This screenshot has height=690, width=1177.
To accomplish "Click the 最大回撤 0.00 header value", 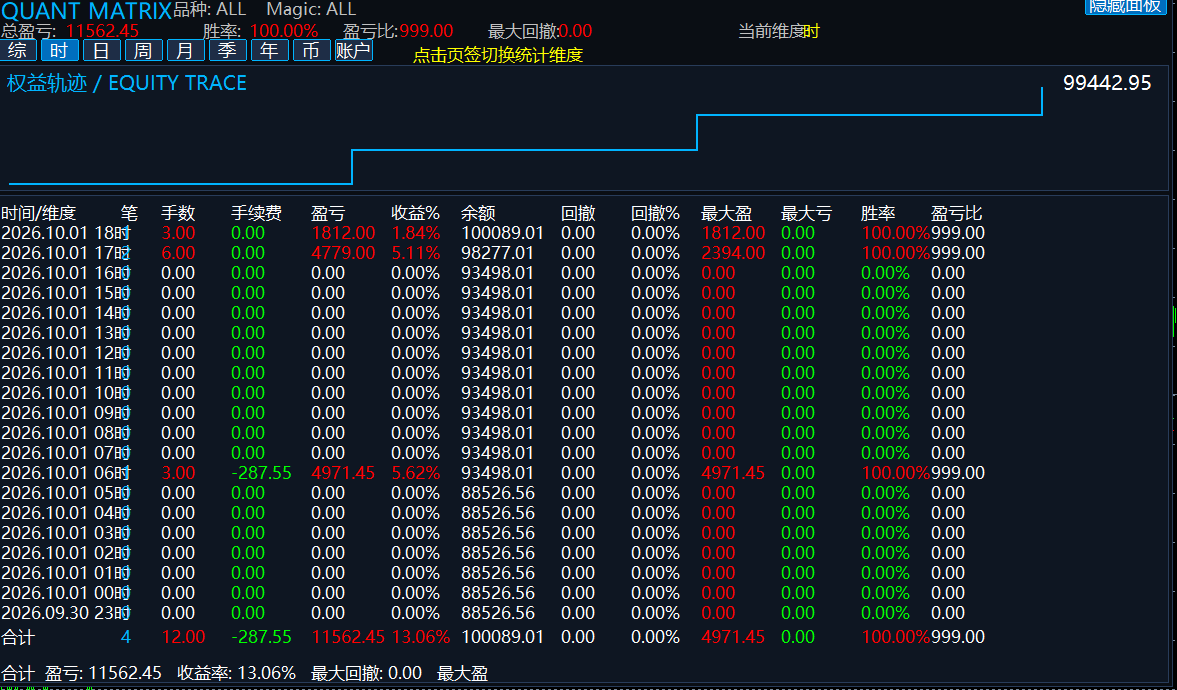I will click(x=576, y=31).
